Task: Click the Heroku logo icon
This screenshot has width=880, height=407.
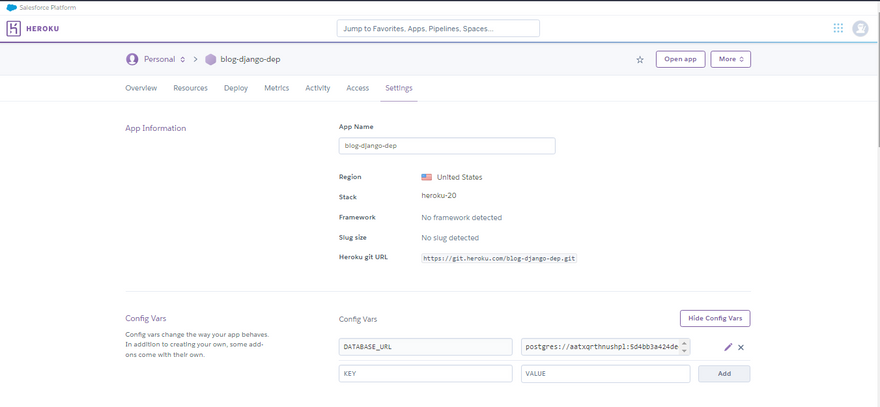Action: 14,29
